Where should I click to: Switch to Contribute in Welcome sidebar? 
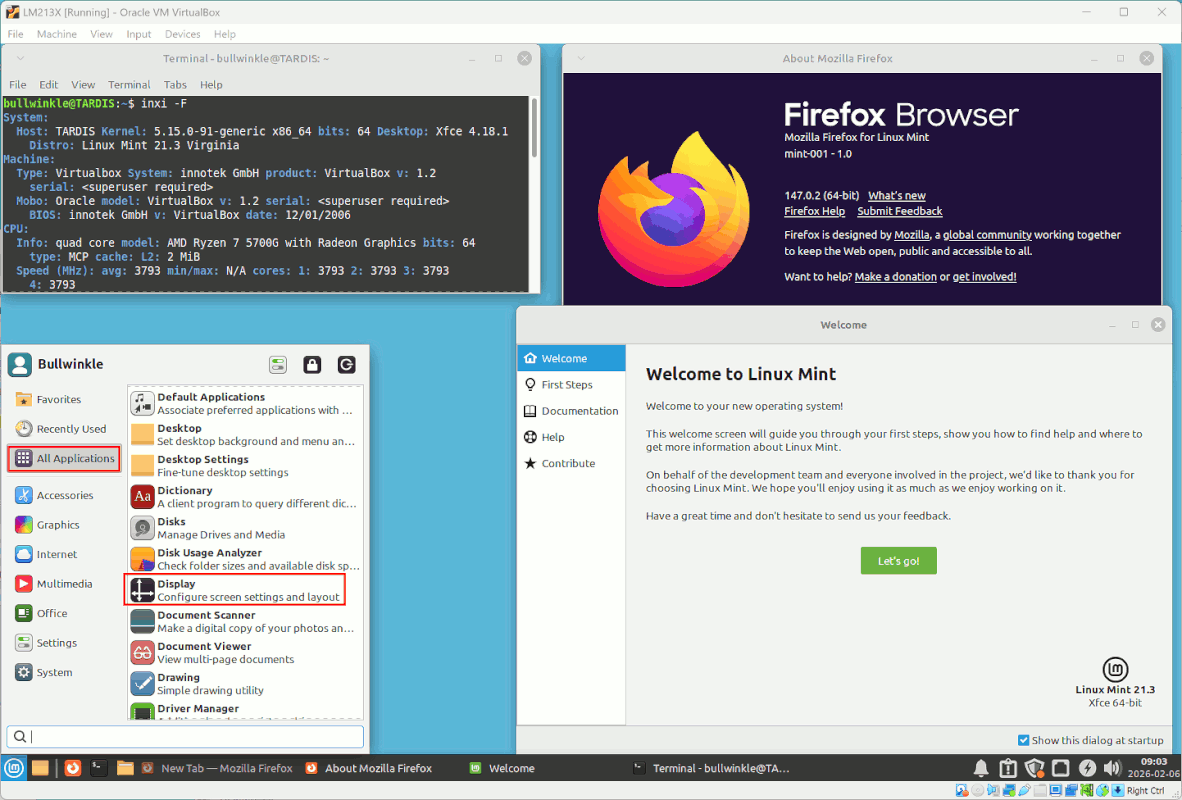[x=571, y=464]
